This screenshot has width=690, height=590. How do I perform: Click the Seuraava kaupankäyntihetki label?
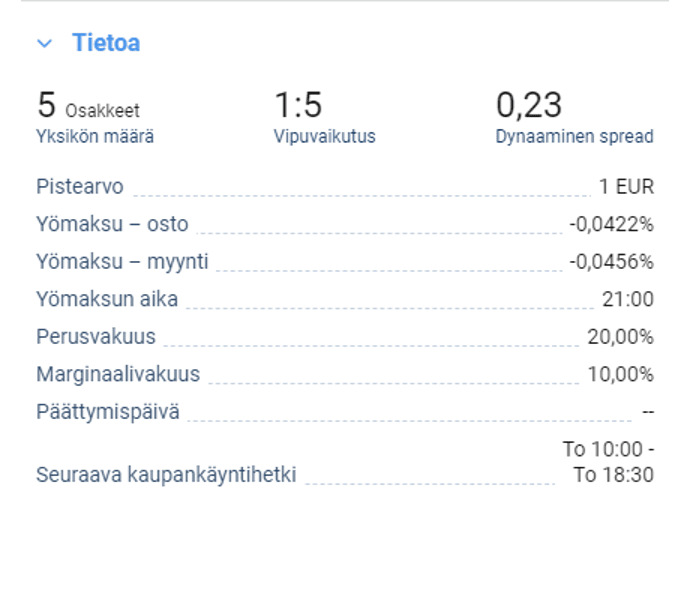click(x=166, y=475)
